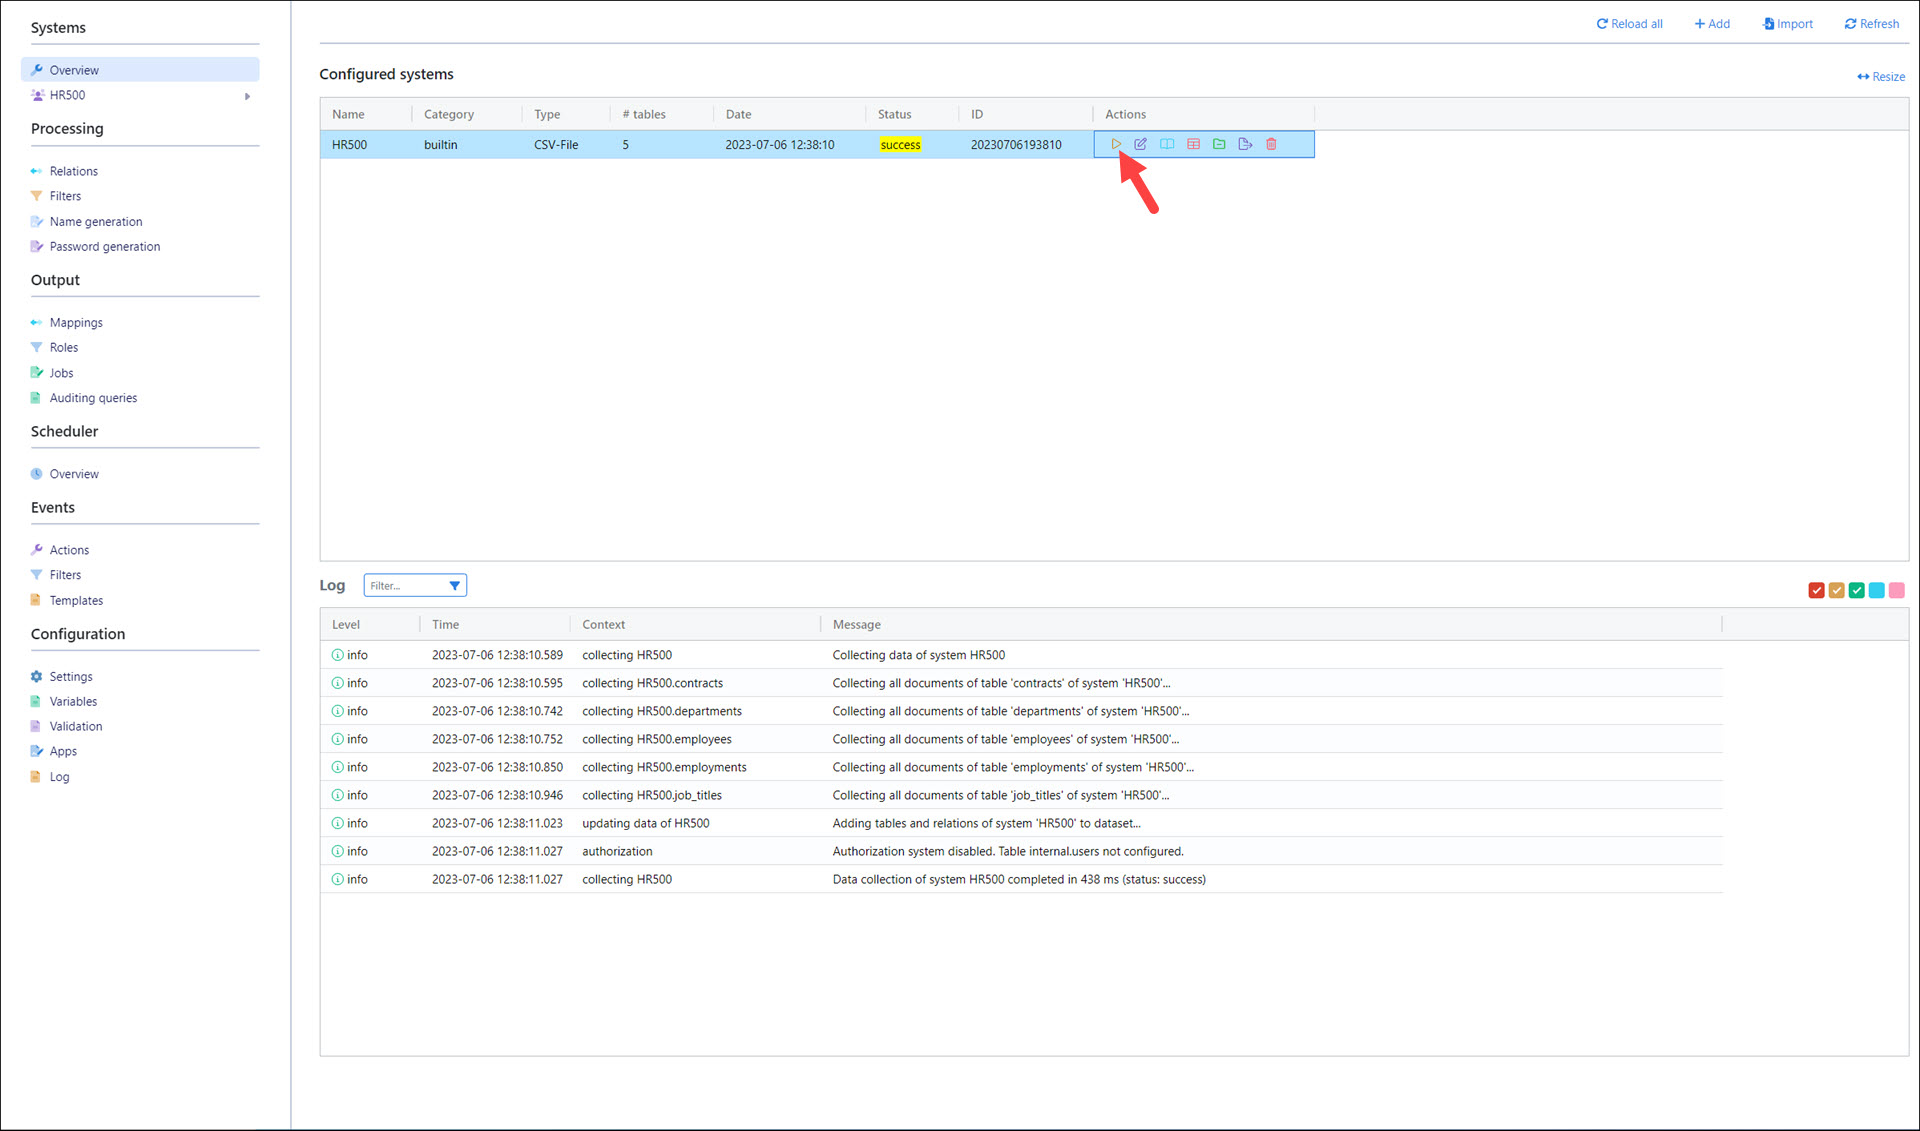Click the grid/columns icon for HR500
1920x1131 pixels.
click(x=1192, y=144)
